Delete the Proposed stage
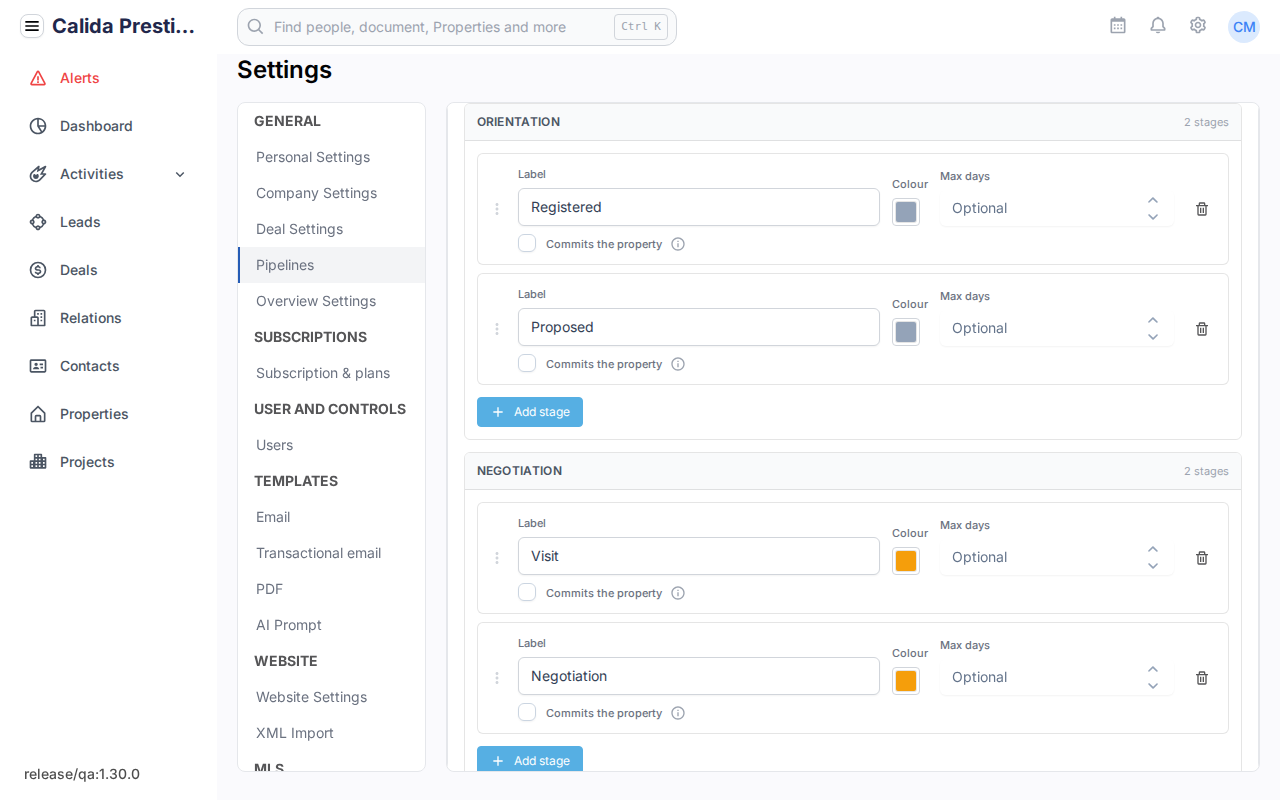The width and height of the screenshot is (1280, 800). tap(1202, 329)
